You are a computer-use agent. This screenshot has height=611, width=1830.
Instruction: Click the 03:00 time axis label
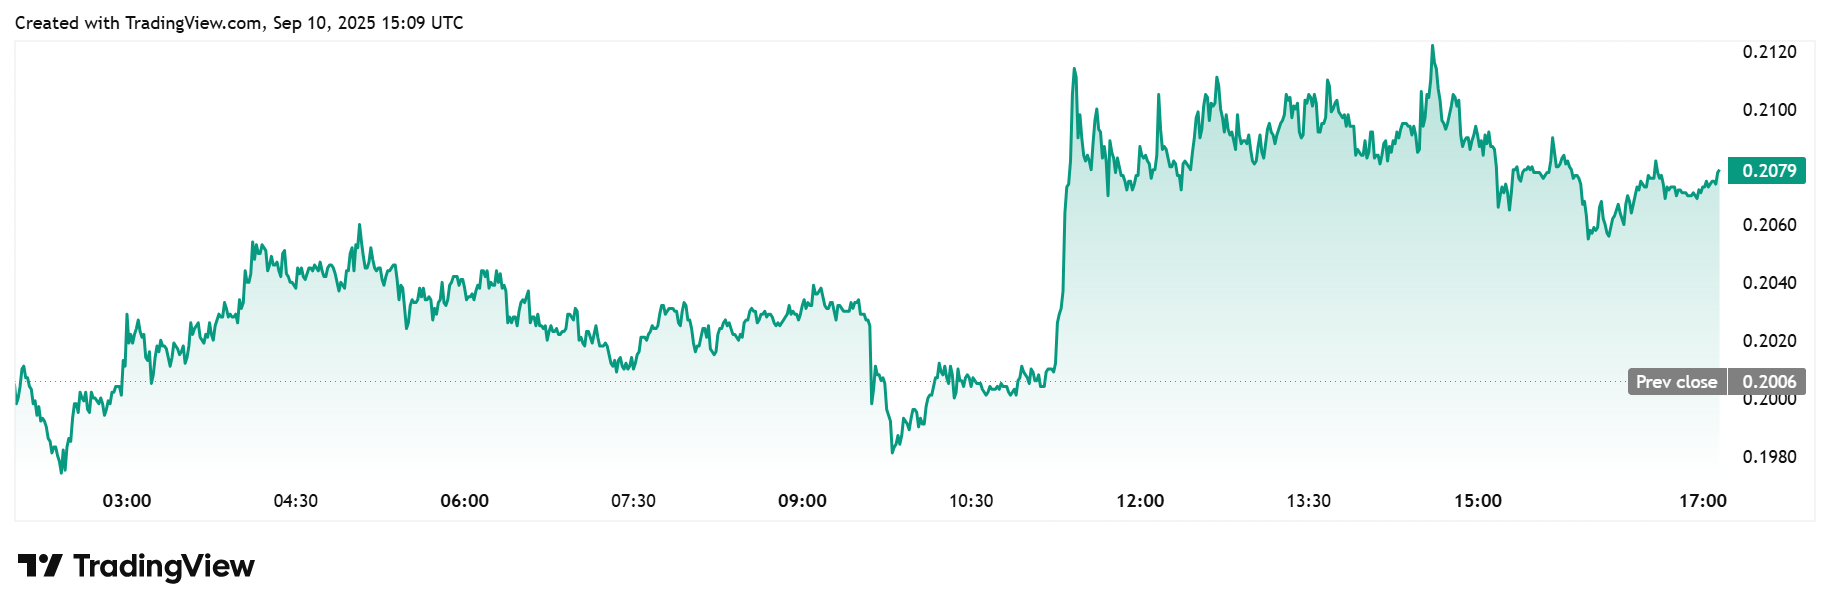(127, 501)
